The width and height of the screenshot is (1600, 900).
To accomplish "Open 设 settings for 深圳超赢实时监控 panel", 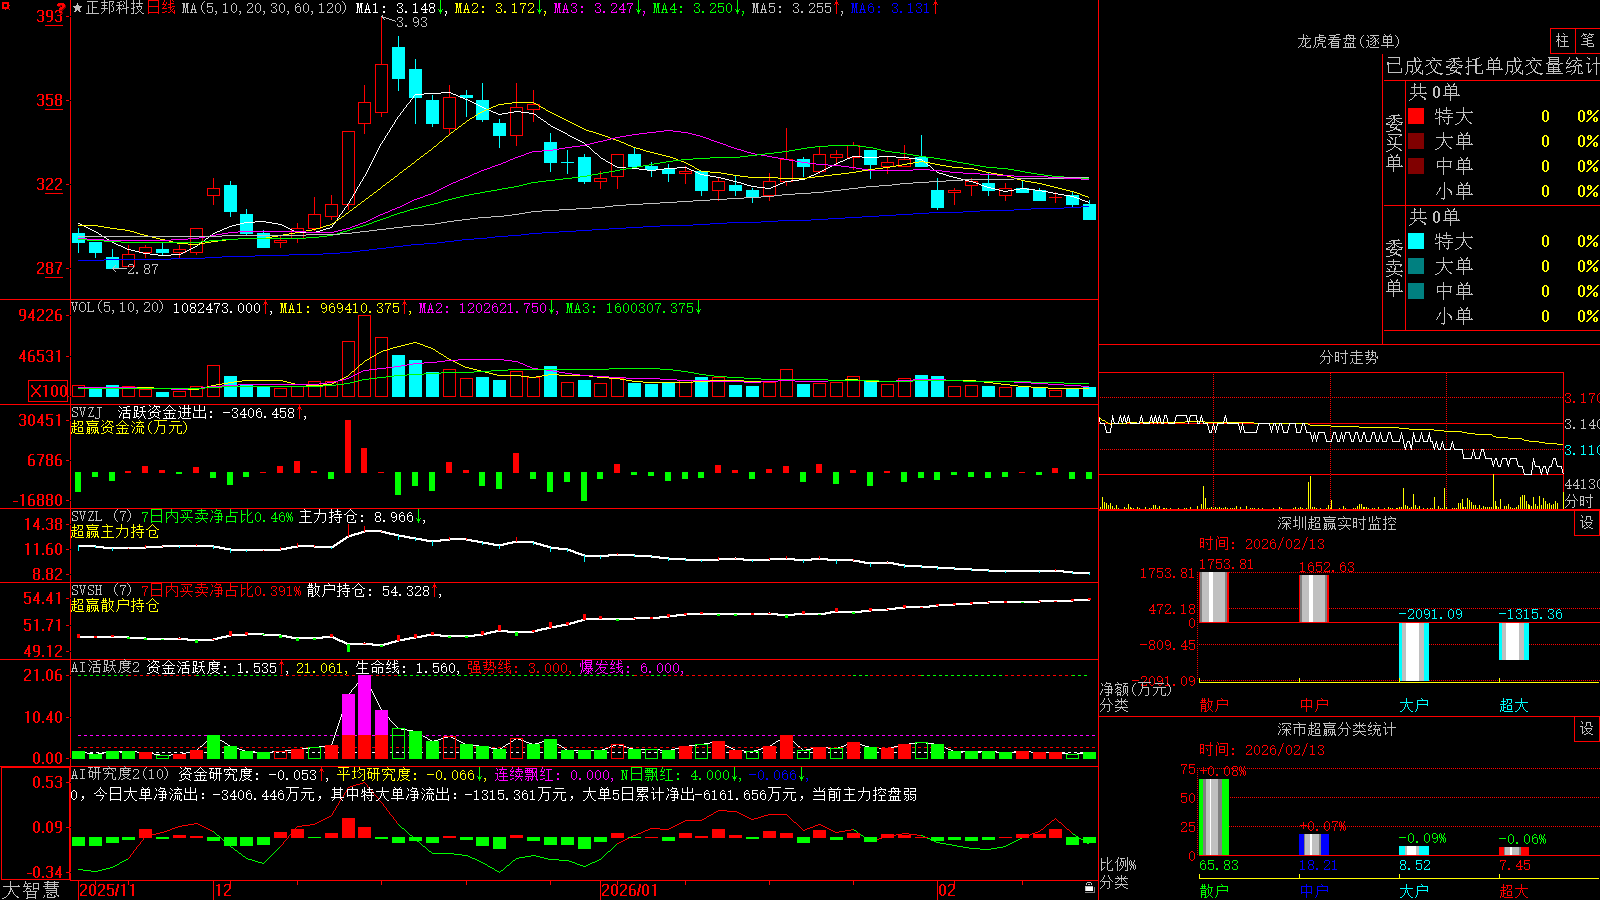I will tap(1587, 523).
